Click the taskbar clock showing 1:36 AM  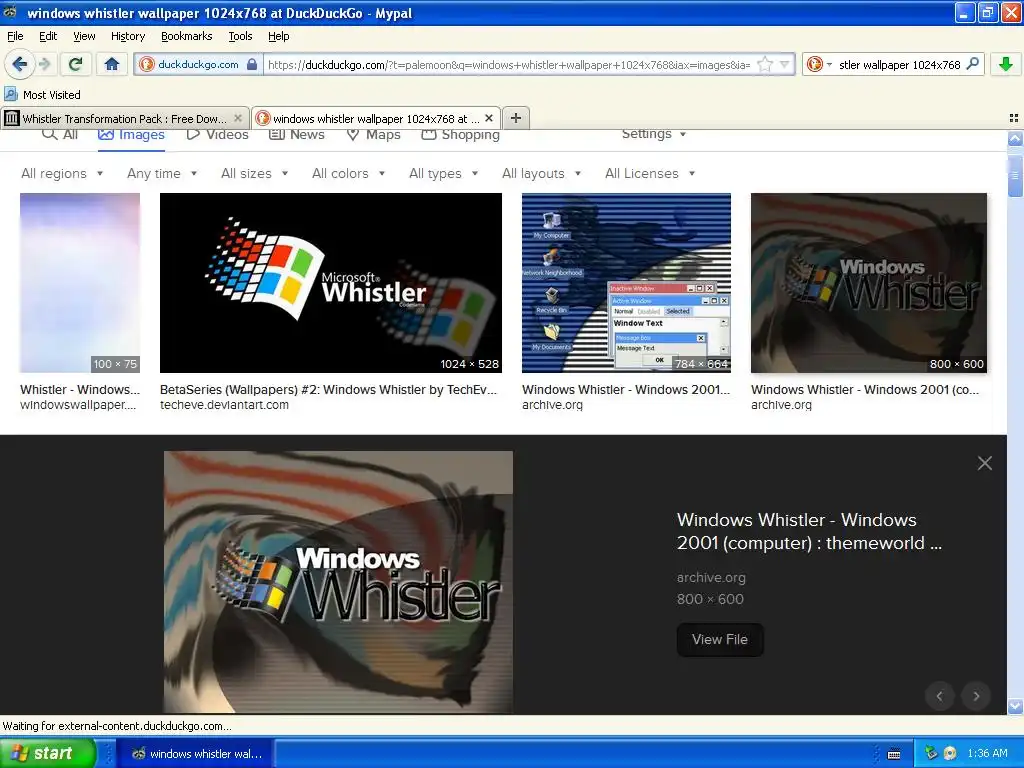pyautogui.click(x=987, y=754)
